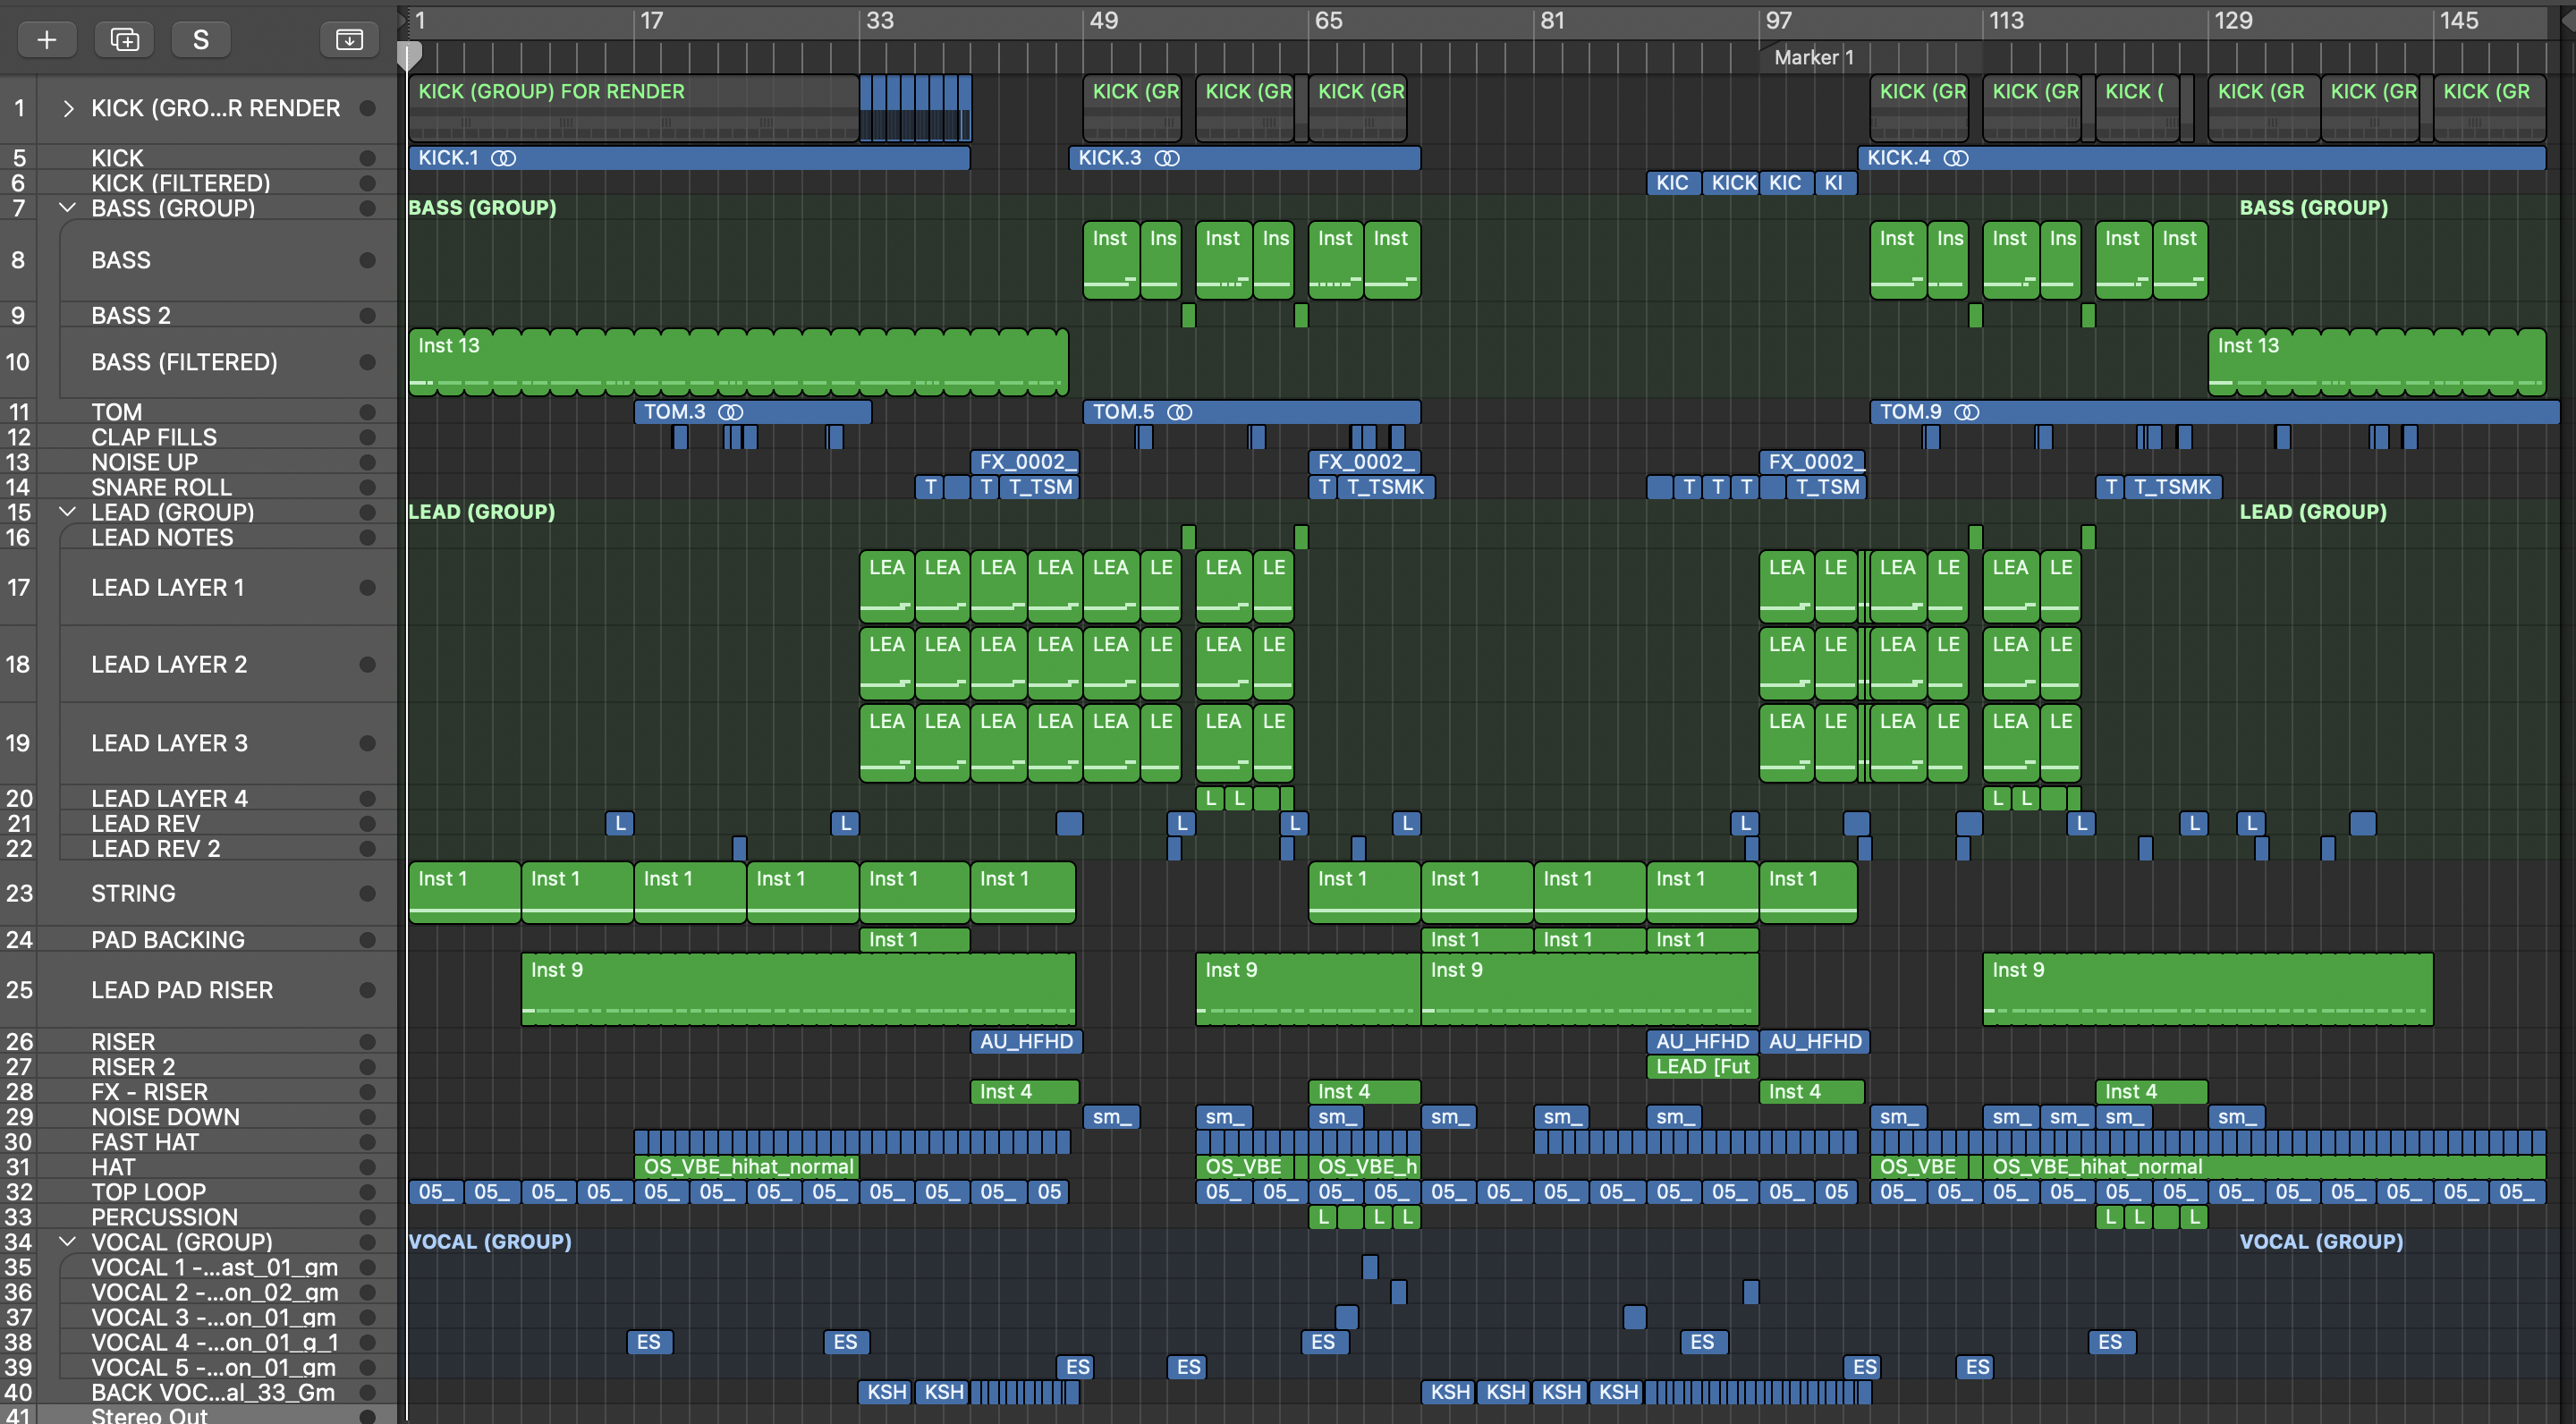The height and width of the screenshot is (1424, 2576).
Task: Expand the KICK (GROUP) FOR RENDER track stack
Action: point(67,108)
